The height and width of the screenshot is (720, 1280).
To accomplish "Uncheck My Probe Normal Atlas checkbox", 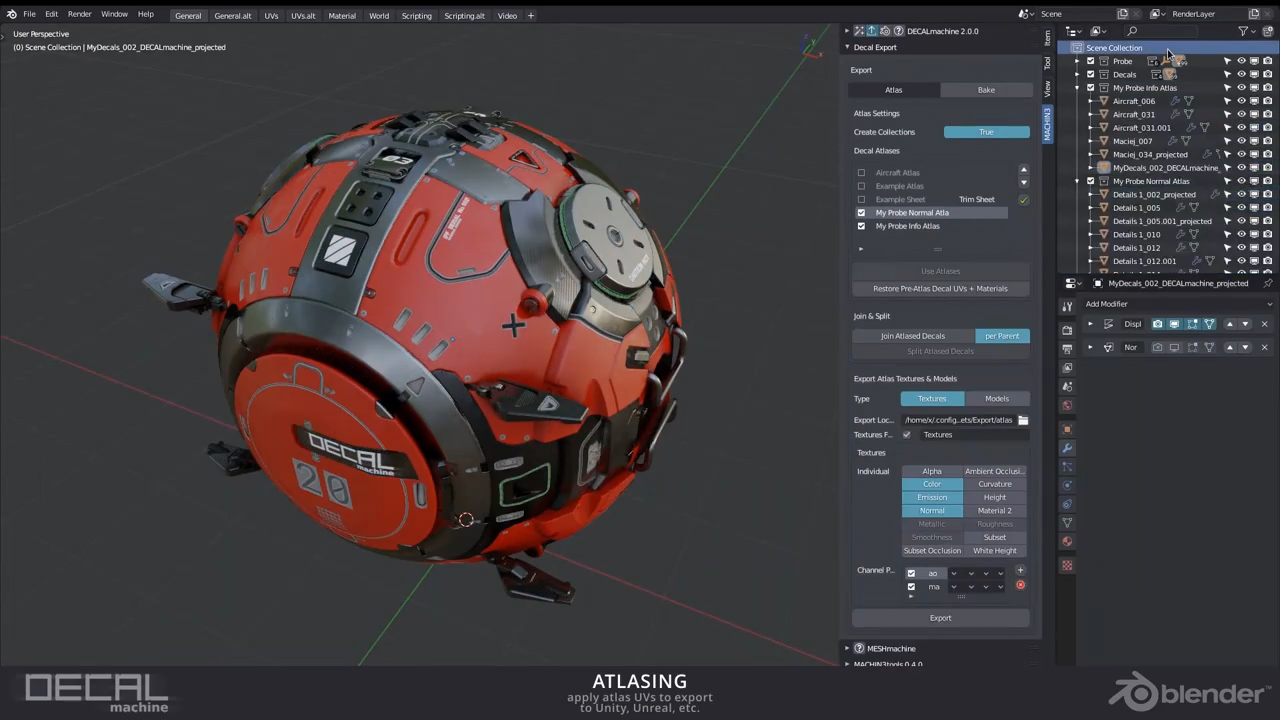I will (x=861, y=213).
